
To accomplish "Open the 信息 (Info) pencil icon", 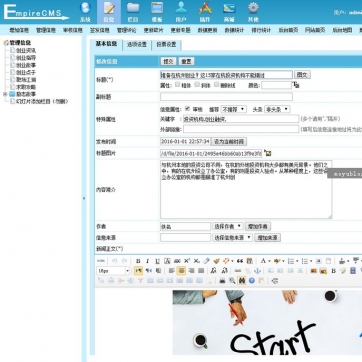I will pos(109,8).
